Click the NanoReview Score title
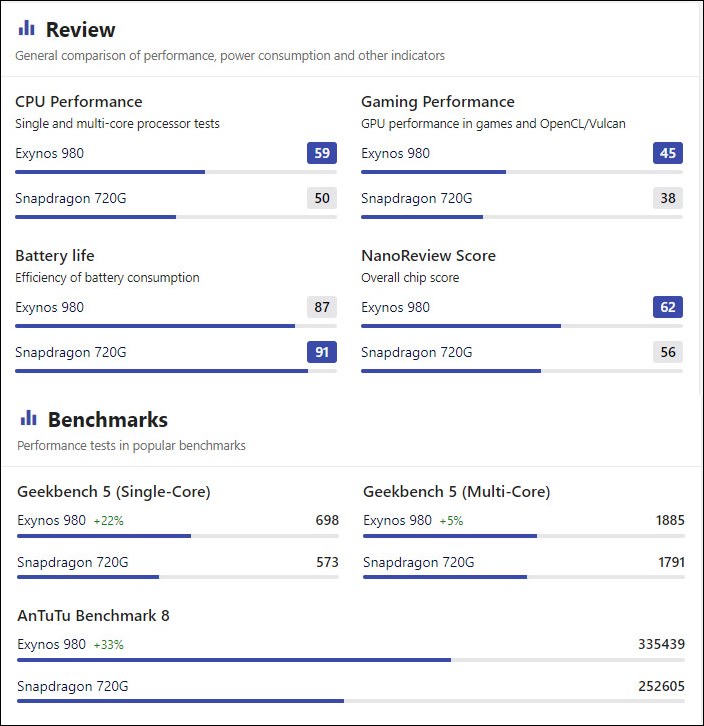Image resolution: width=704 pixels, height=726 pixels. click(x=428, y=256)
